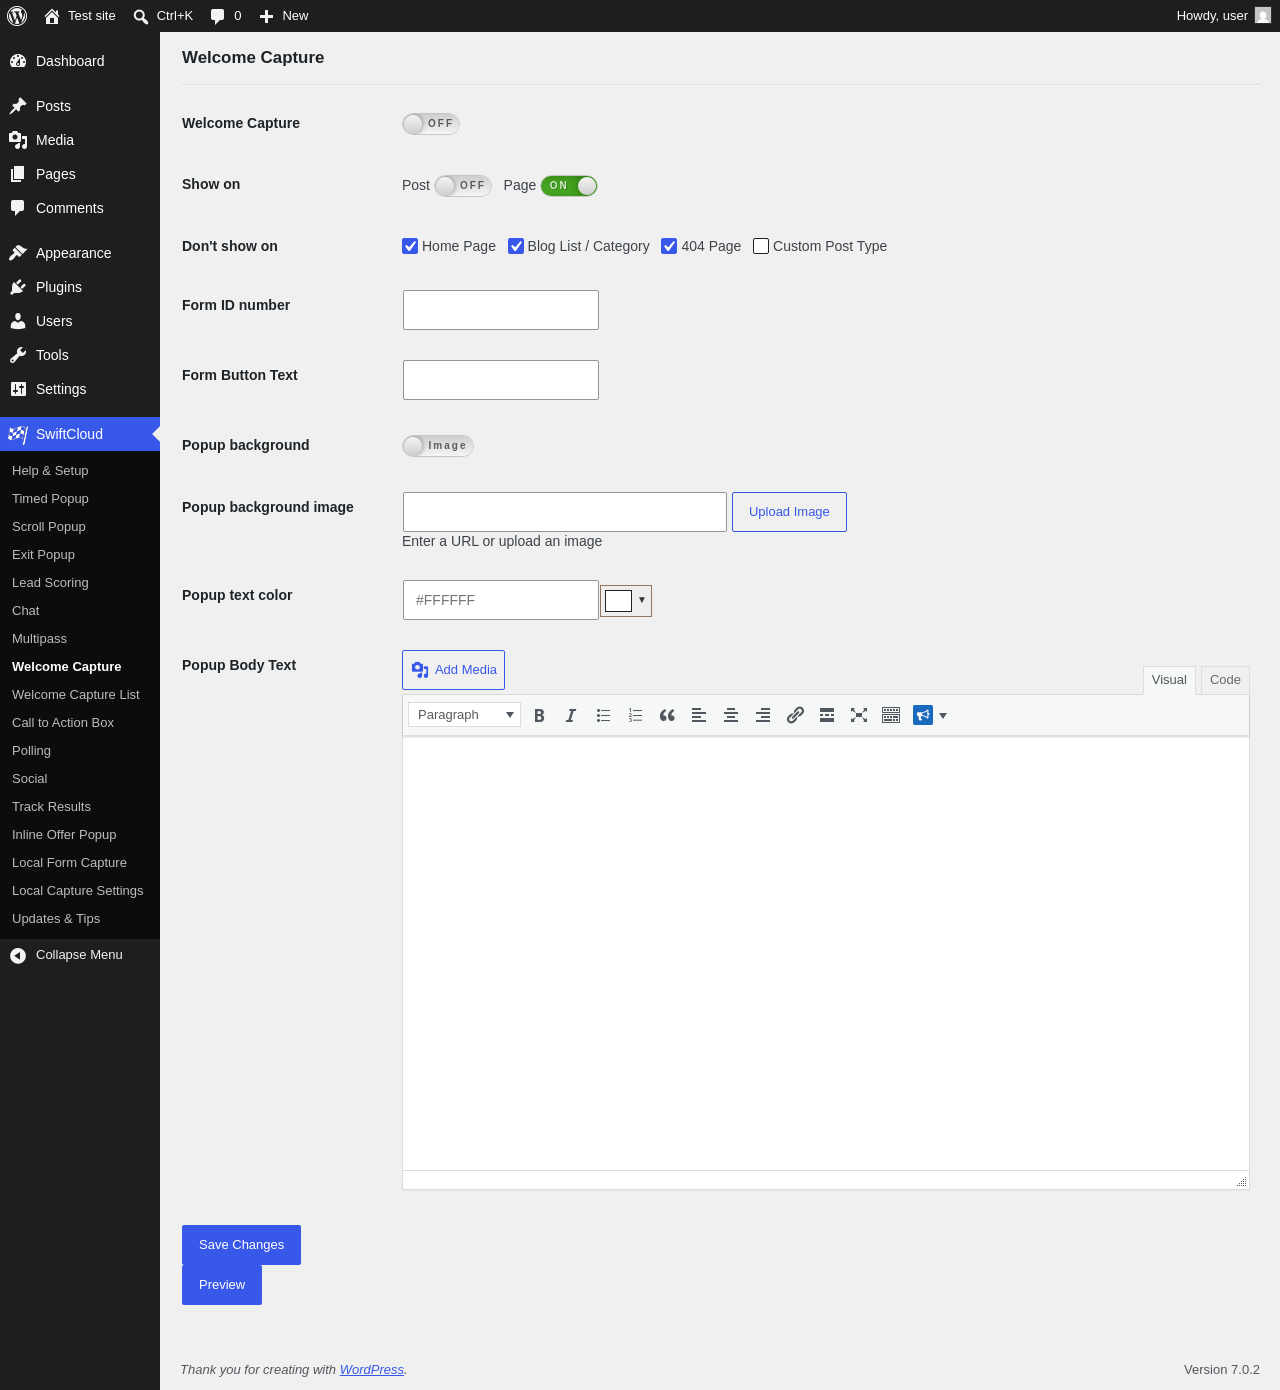Focus the Form ID number field
Image resolution: width=1280 pixels, height=1390 pixels.
click(x=501, y=310)
